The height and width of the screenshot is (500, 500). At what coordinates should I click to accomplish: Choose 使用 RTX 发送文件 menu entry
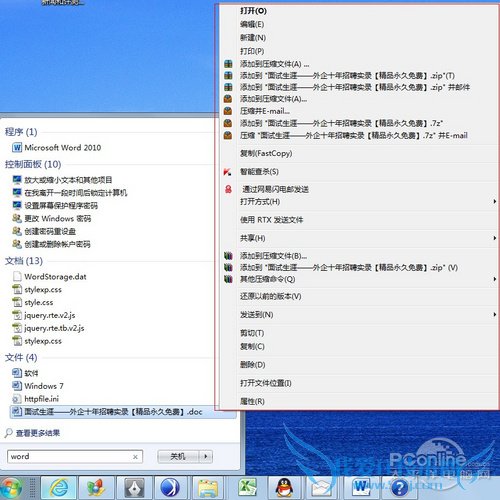tap(272, 220)
